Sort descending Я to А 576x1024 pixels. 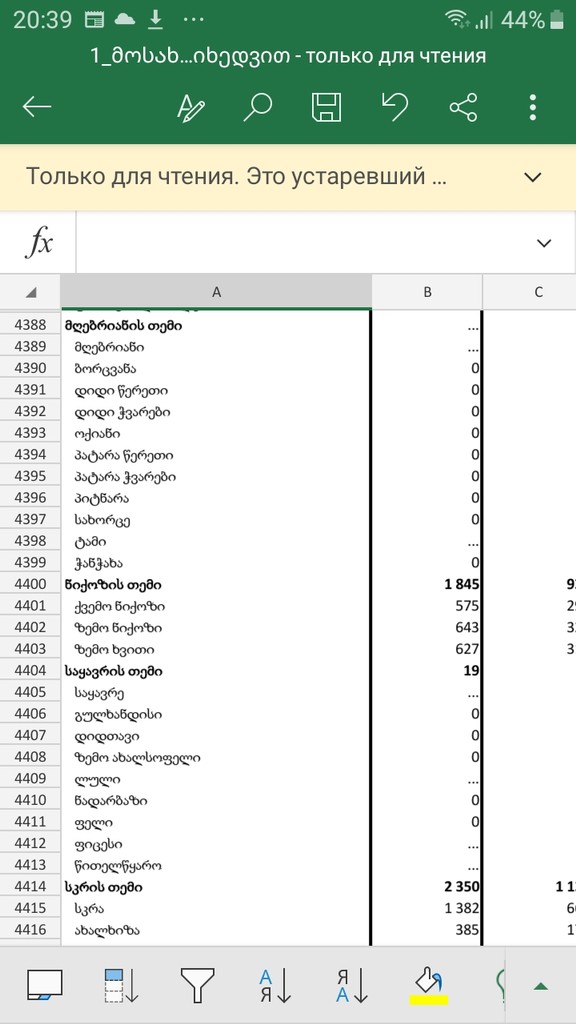pos(352,985)
